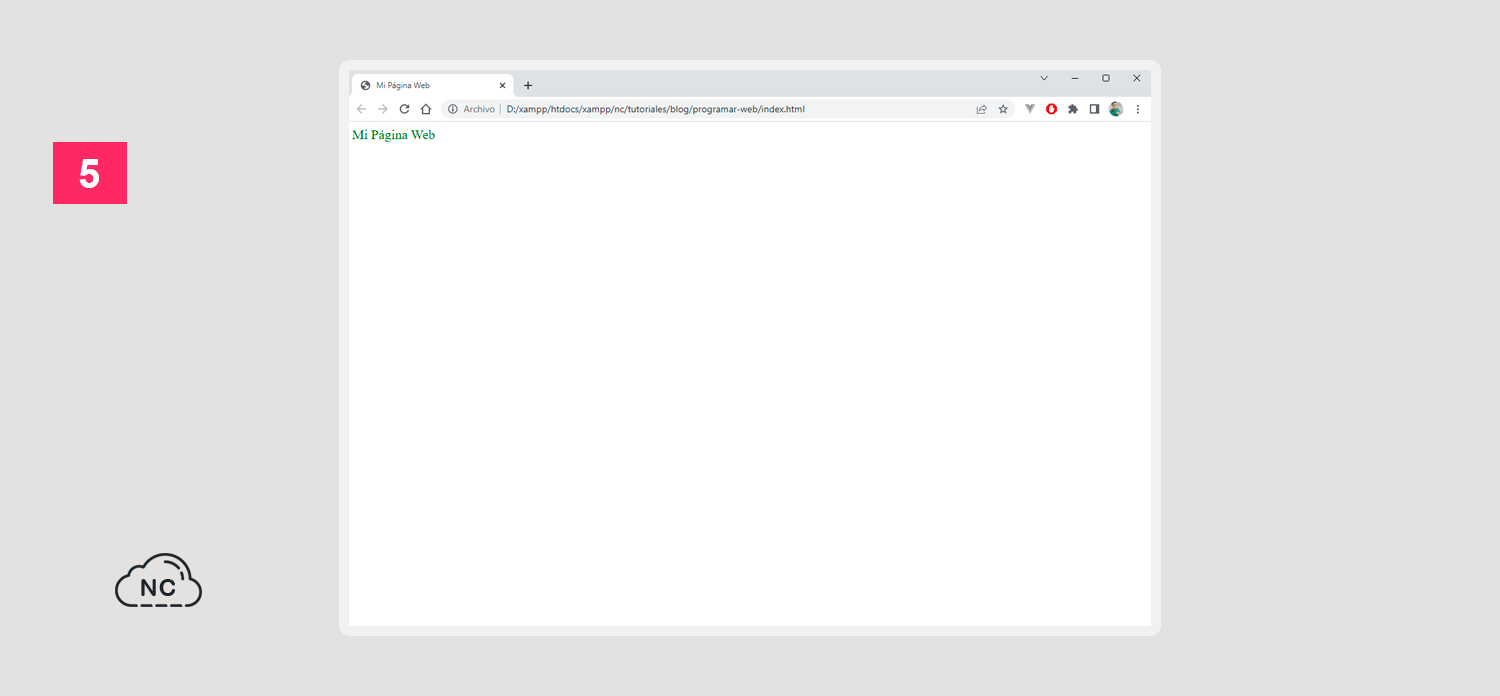Open the Vue devtools extension icon
The image size is (1500, 696).
(x=1030, y=109)
